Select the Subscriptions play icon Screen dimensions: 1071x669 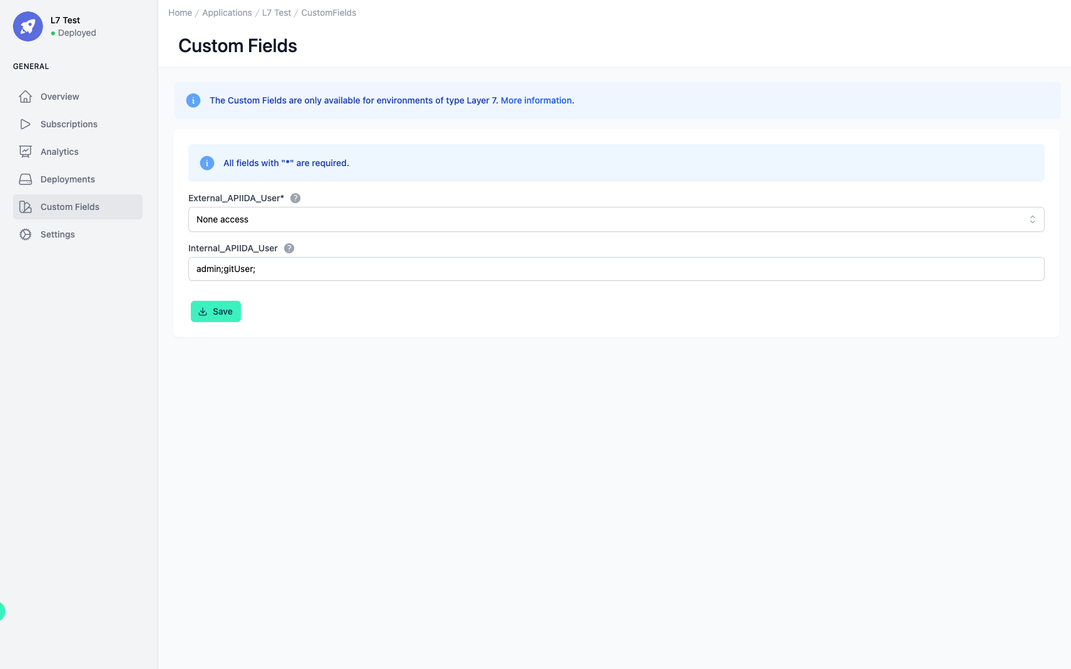[x=25, y=124]
